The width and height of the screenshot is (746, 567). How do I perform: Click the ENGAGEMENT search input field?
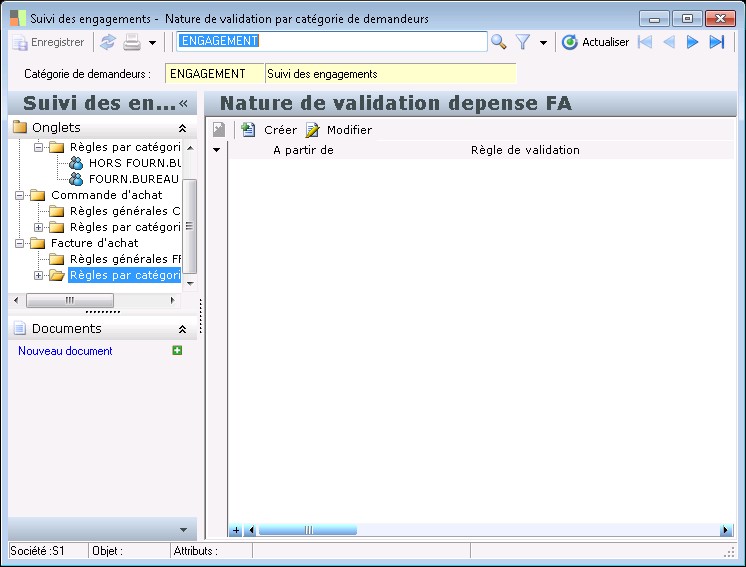pos(332,41)
